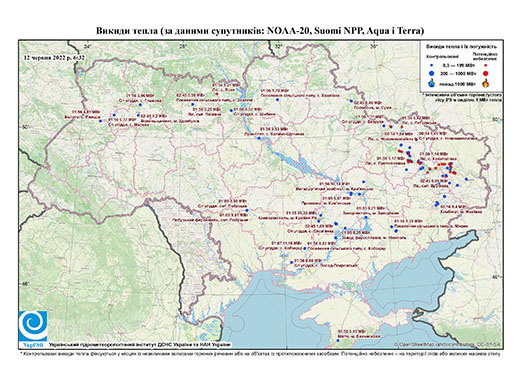The width and height of the screenshot is (520, 368).
Task: Click the понад 1000 МВт legend label
Action: [459, 83]
